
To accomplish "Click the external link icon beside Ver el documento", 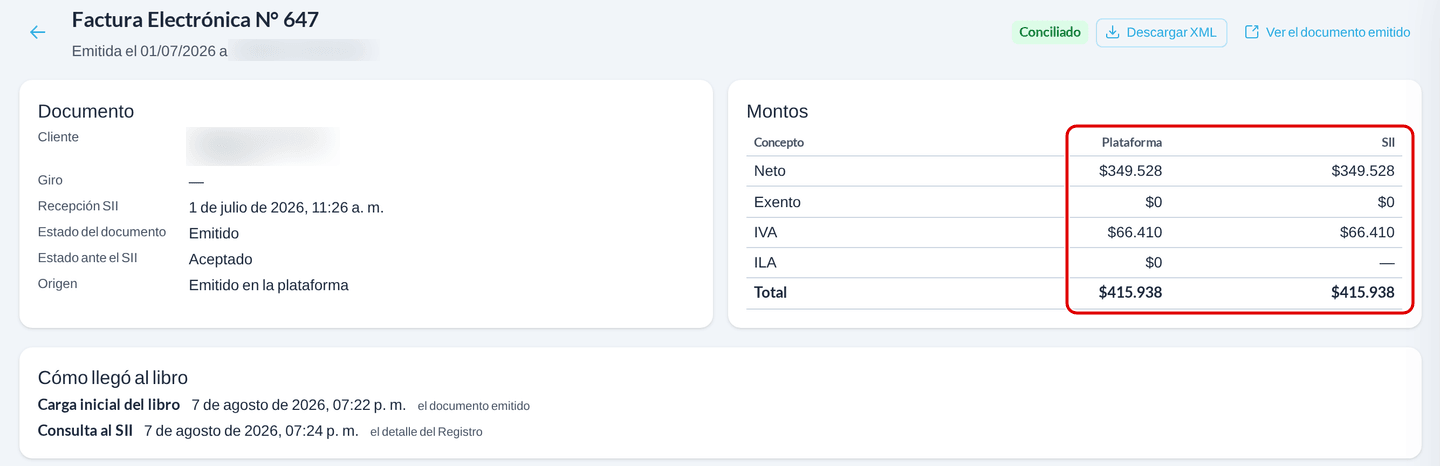I will point(1251,32).
